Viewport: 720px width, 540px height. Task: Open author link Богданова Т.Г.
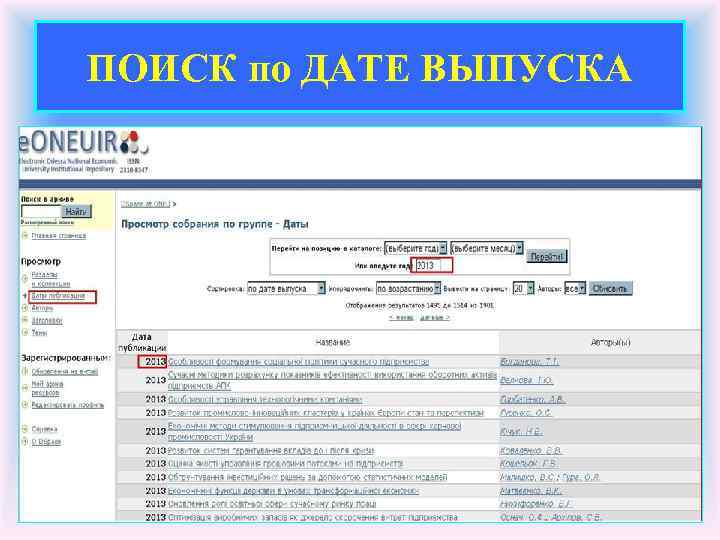(x=529, y=362)
